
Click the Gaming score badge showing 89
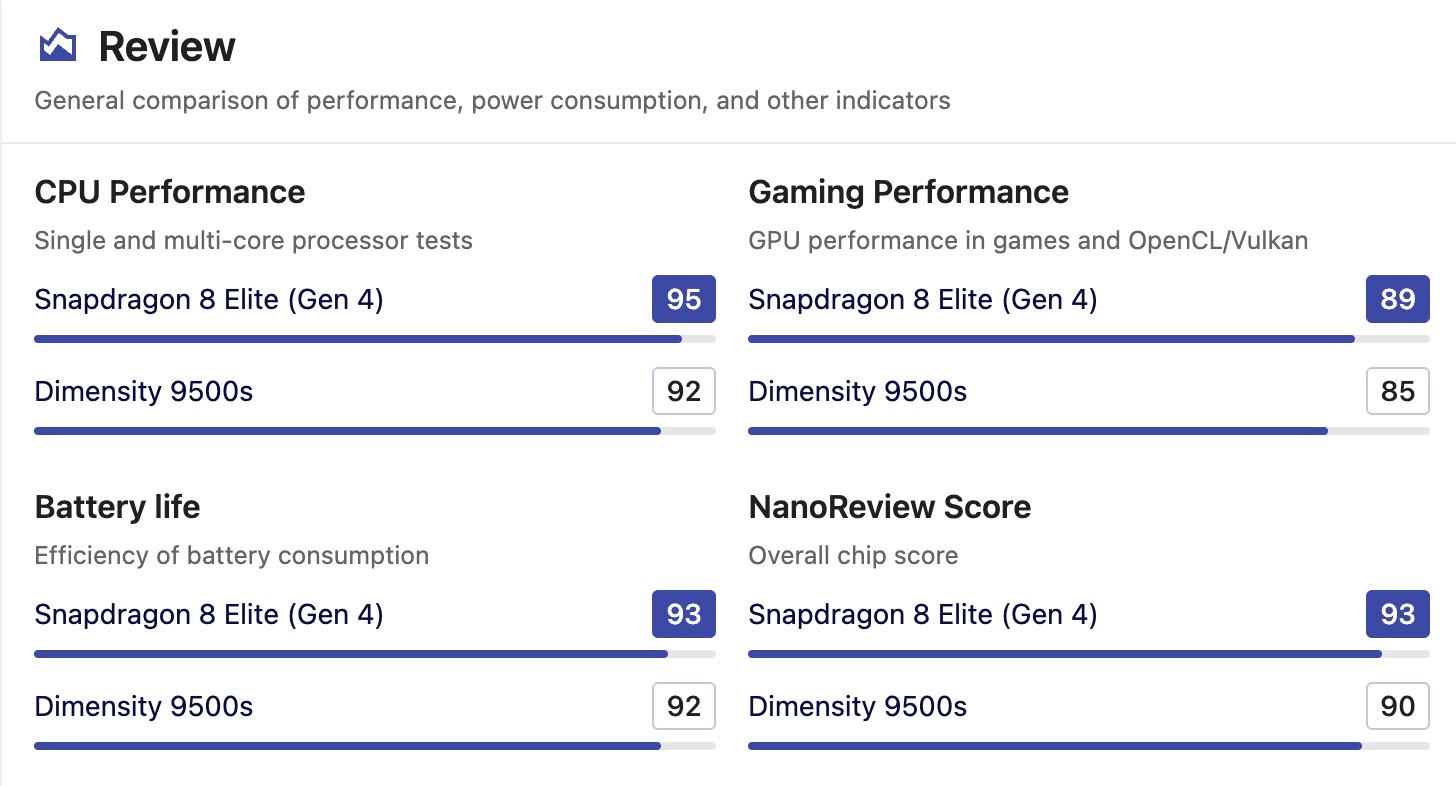tap(1397, 299)
